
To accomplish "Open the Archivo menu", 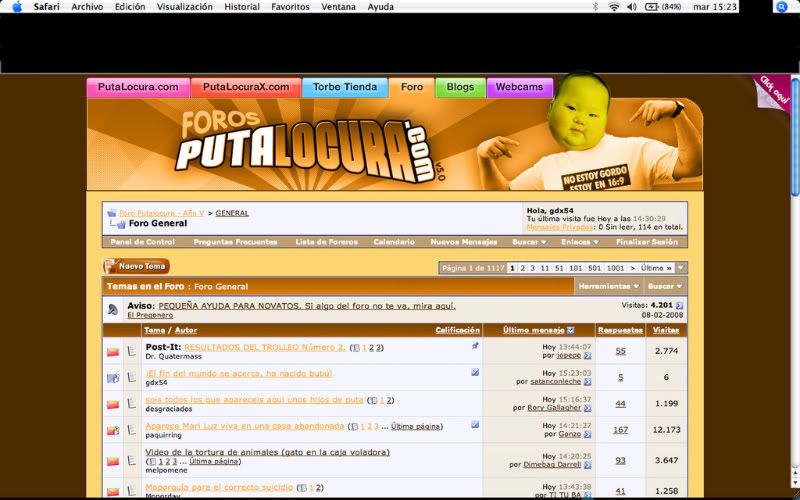I will (x=87, y=7).
